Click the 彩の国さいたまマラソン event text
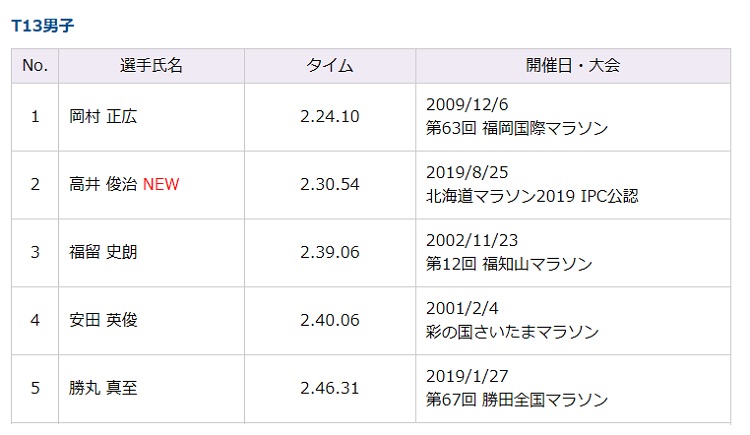This screenshot has height=435, width=750. (x=514, y=332)
